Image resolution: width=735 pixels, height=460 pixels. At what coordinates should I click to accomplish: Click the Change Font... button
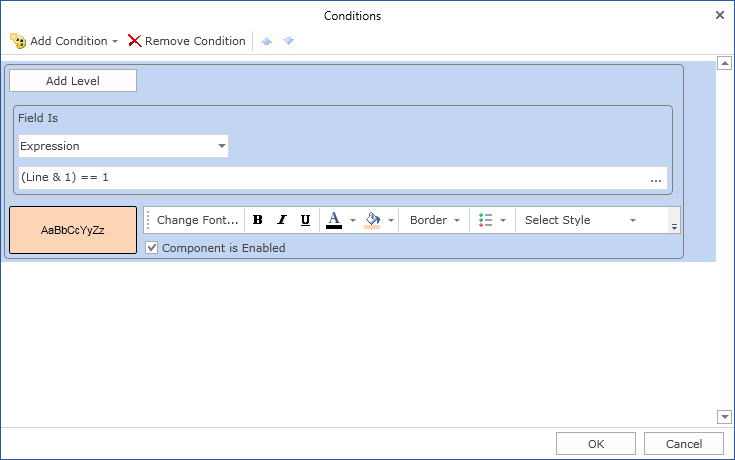pyautogui.click(x=197, y=220)
